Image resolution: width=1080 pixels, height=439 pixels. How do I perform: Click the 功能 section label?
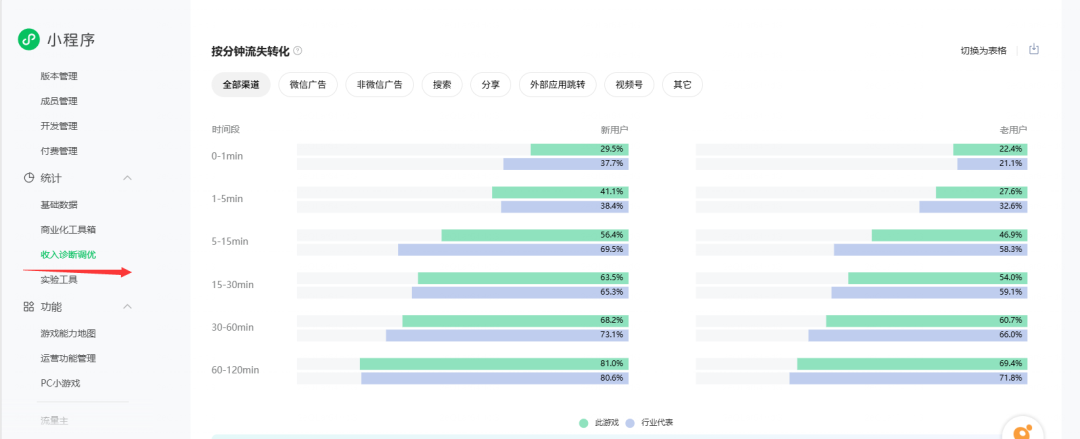[51, 307]
